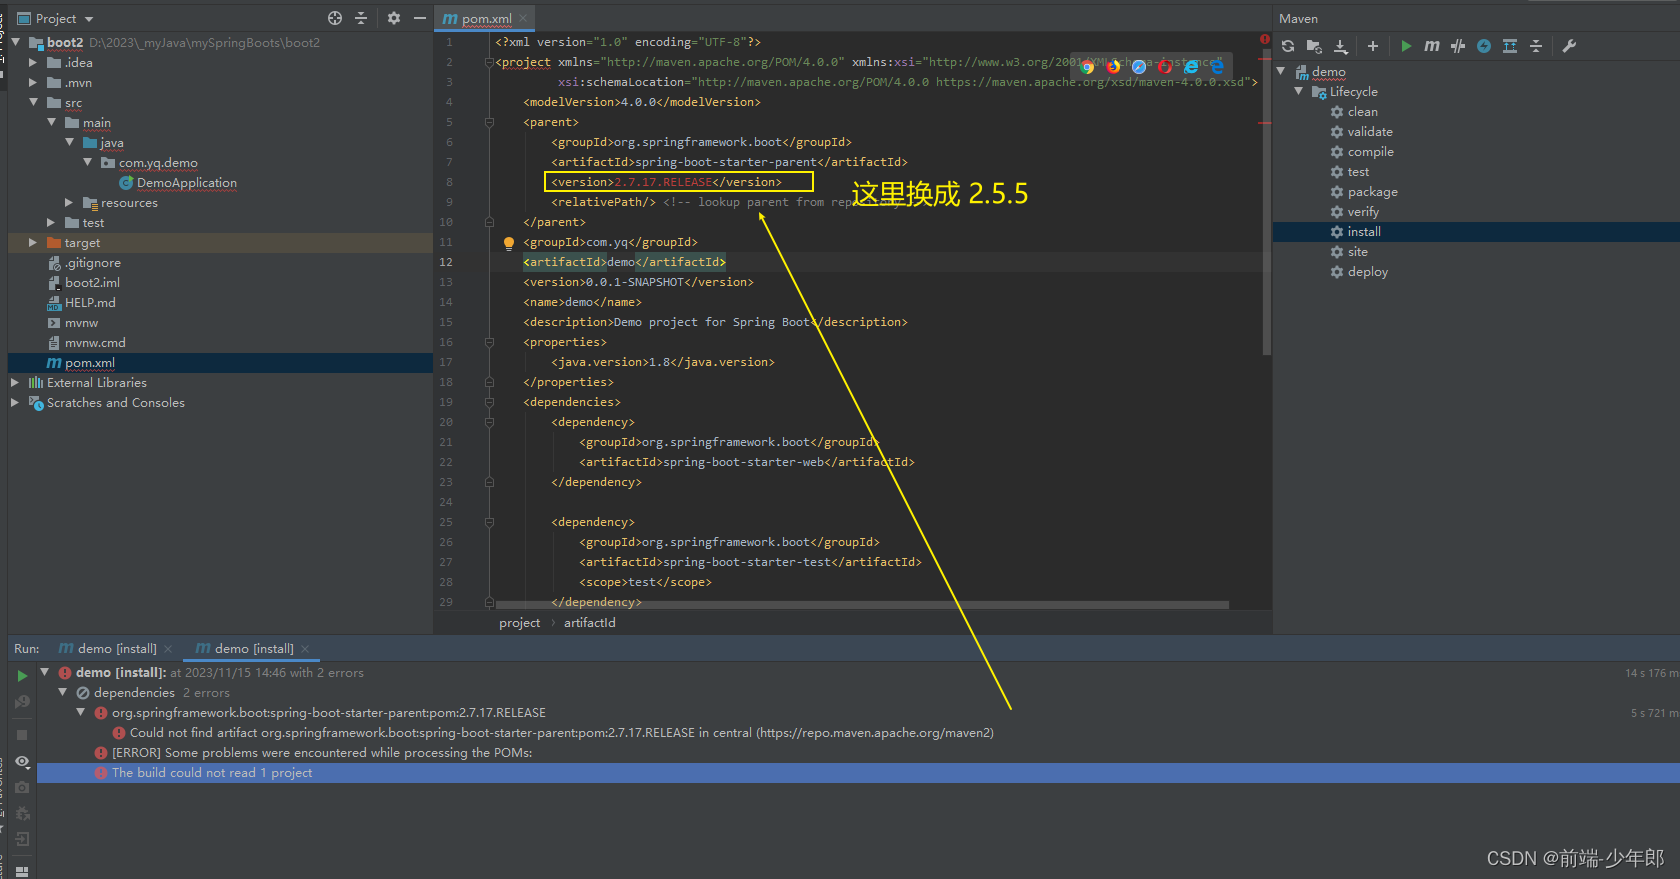Collapse the Lifecycle node in Maven
Screen dimensions: 1680x879
(1299, 91)
